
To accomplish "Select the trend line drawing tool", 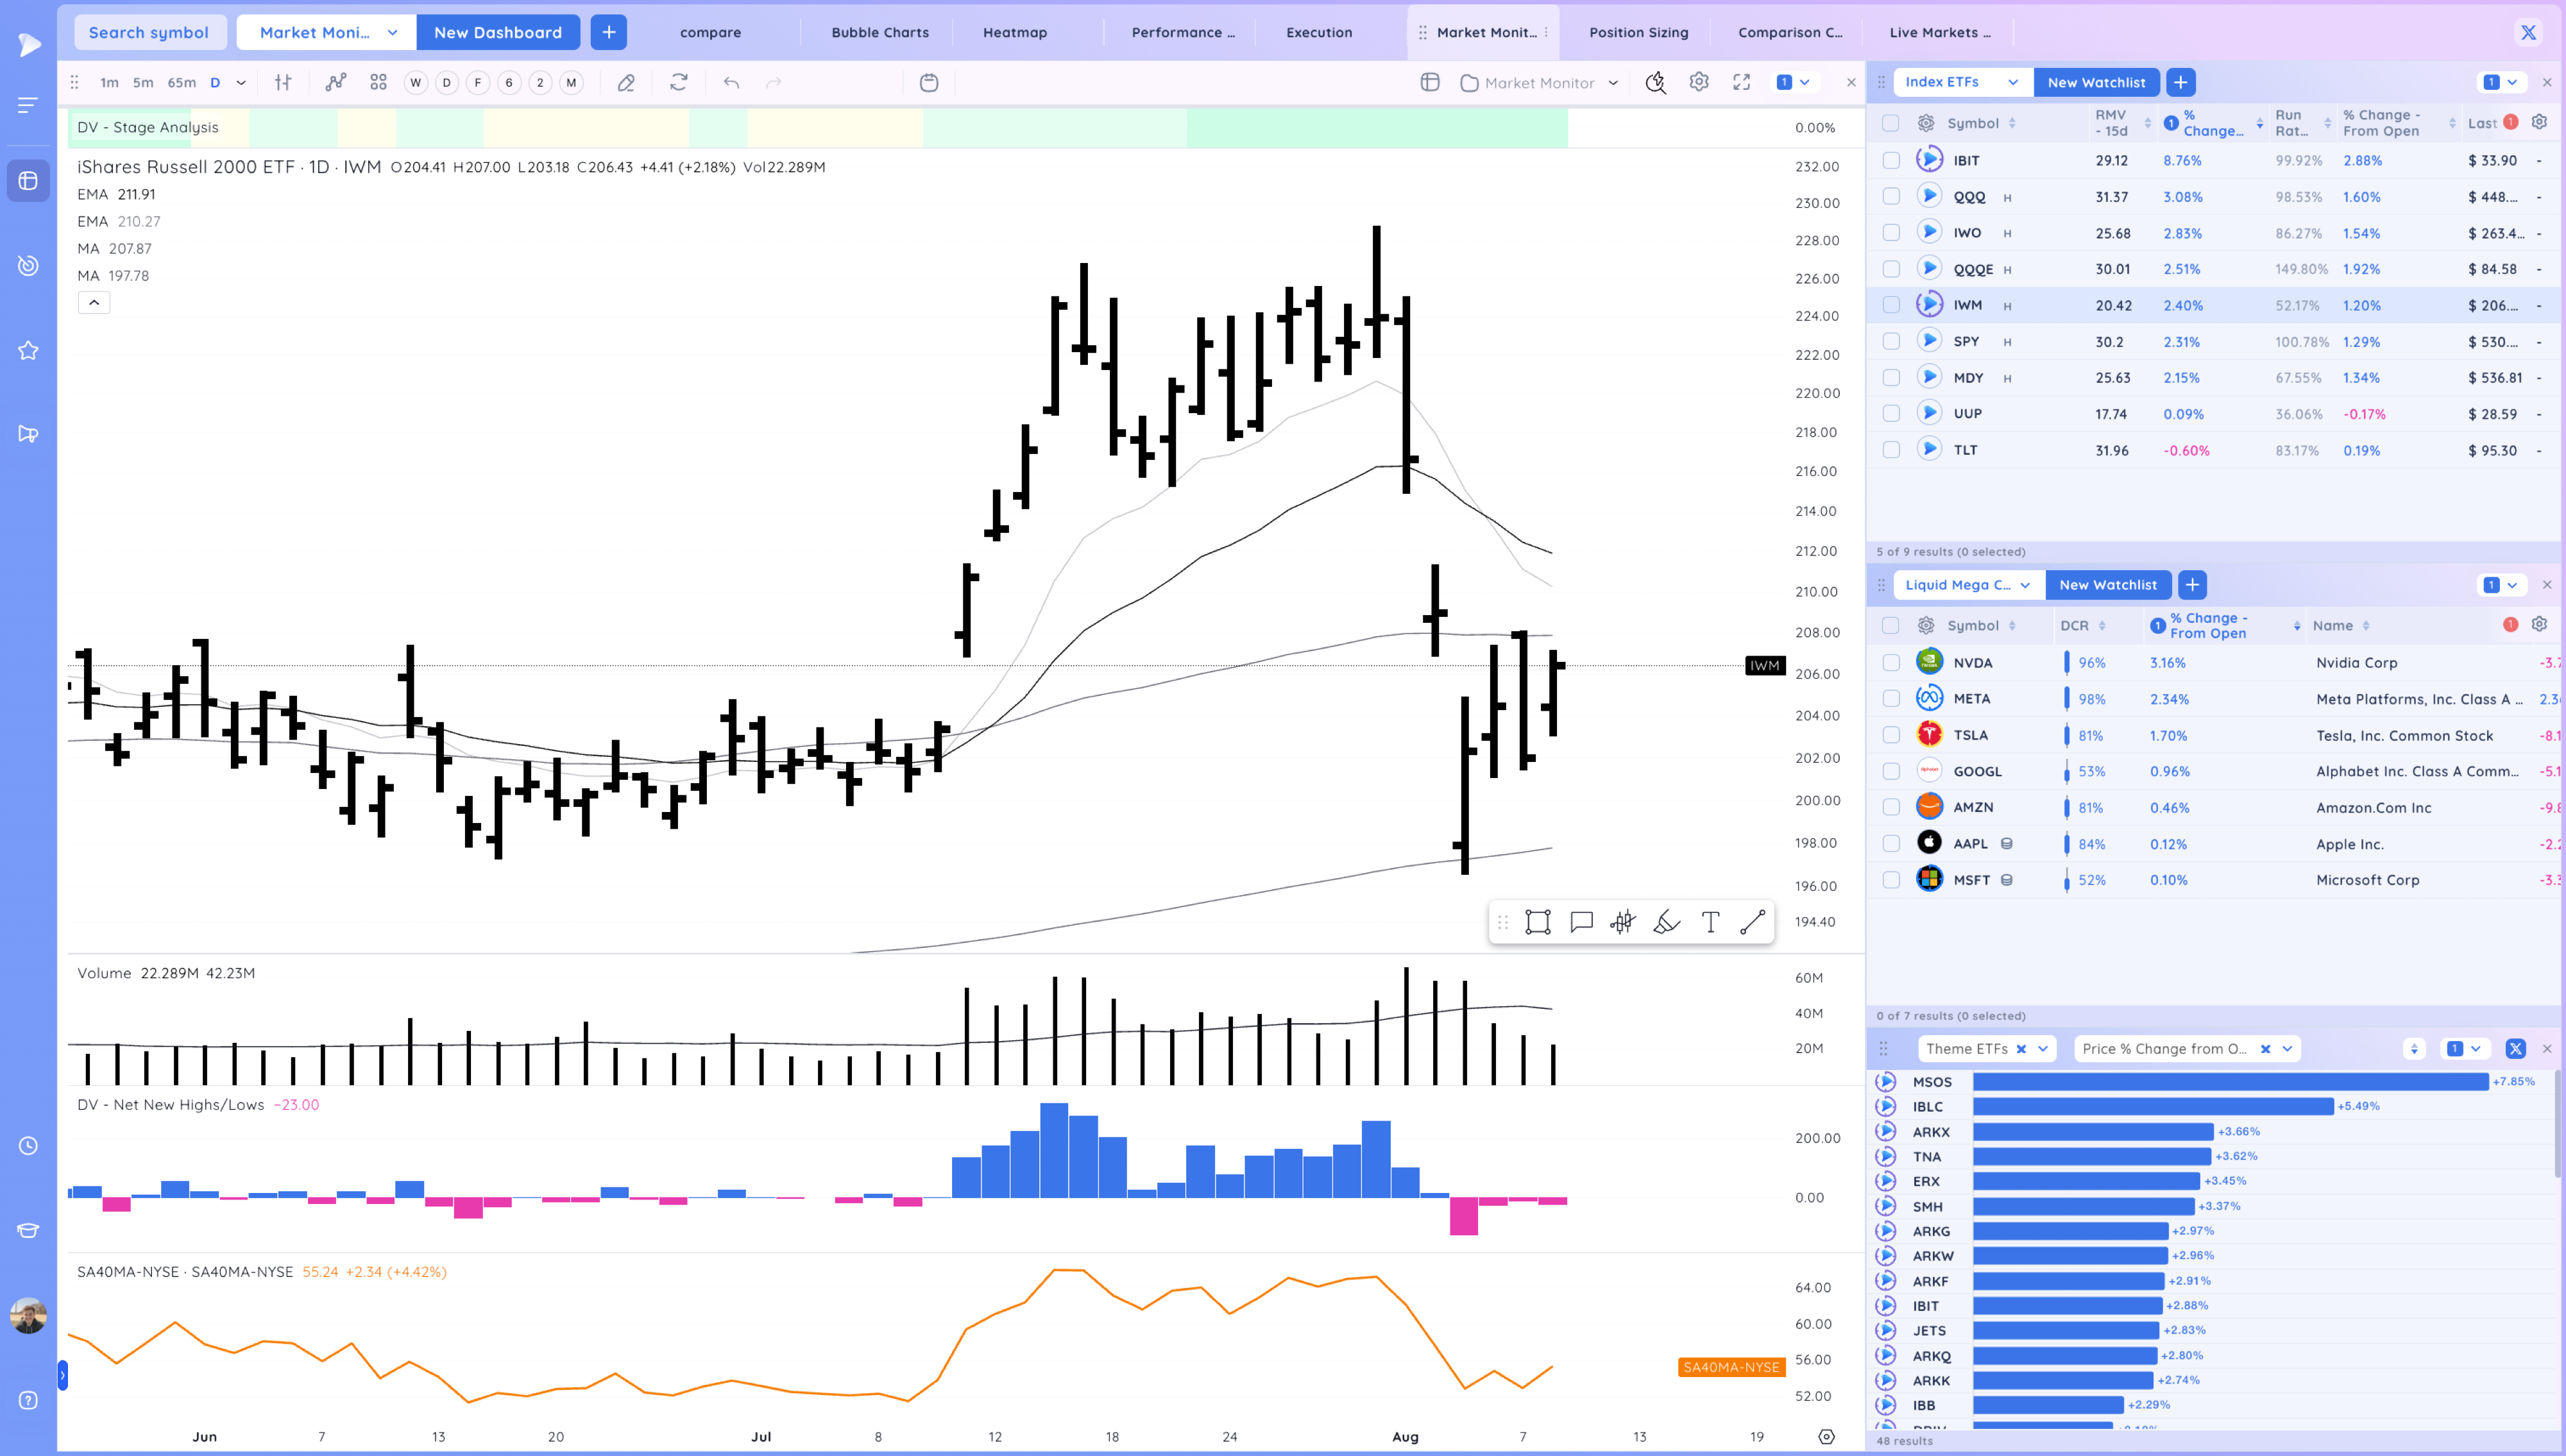I will pyautogui.click(x=1753, y=922).
